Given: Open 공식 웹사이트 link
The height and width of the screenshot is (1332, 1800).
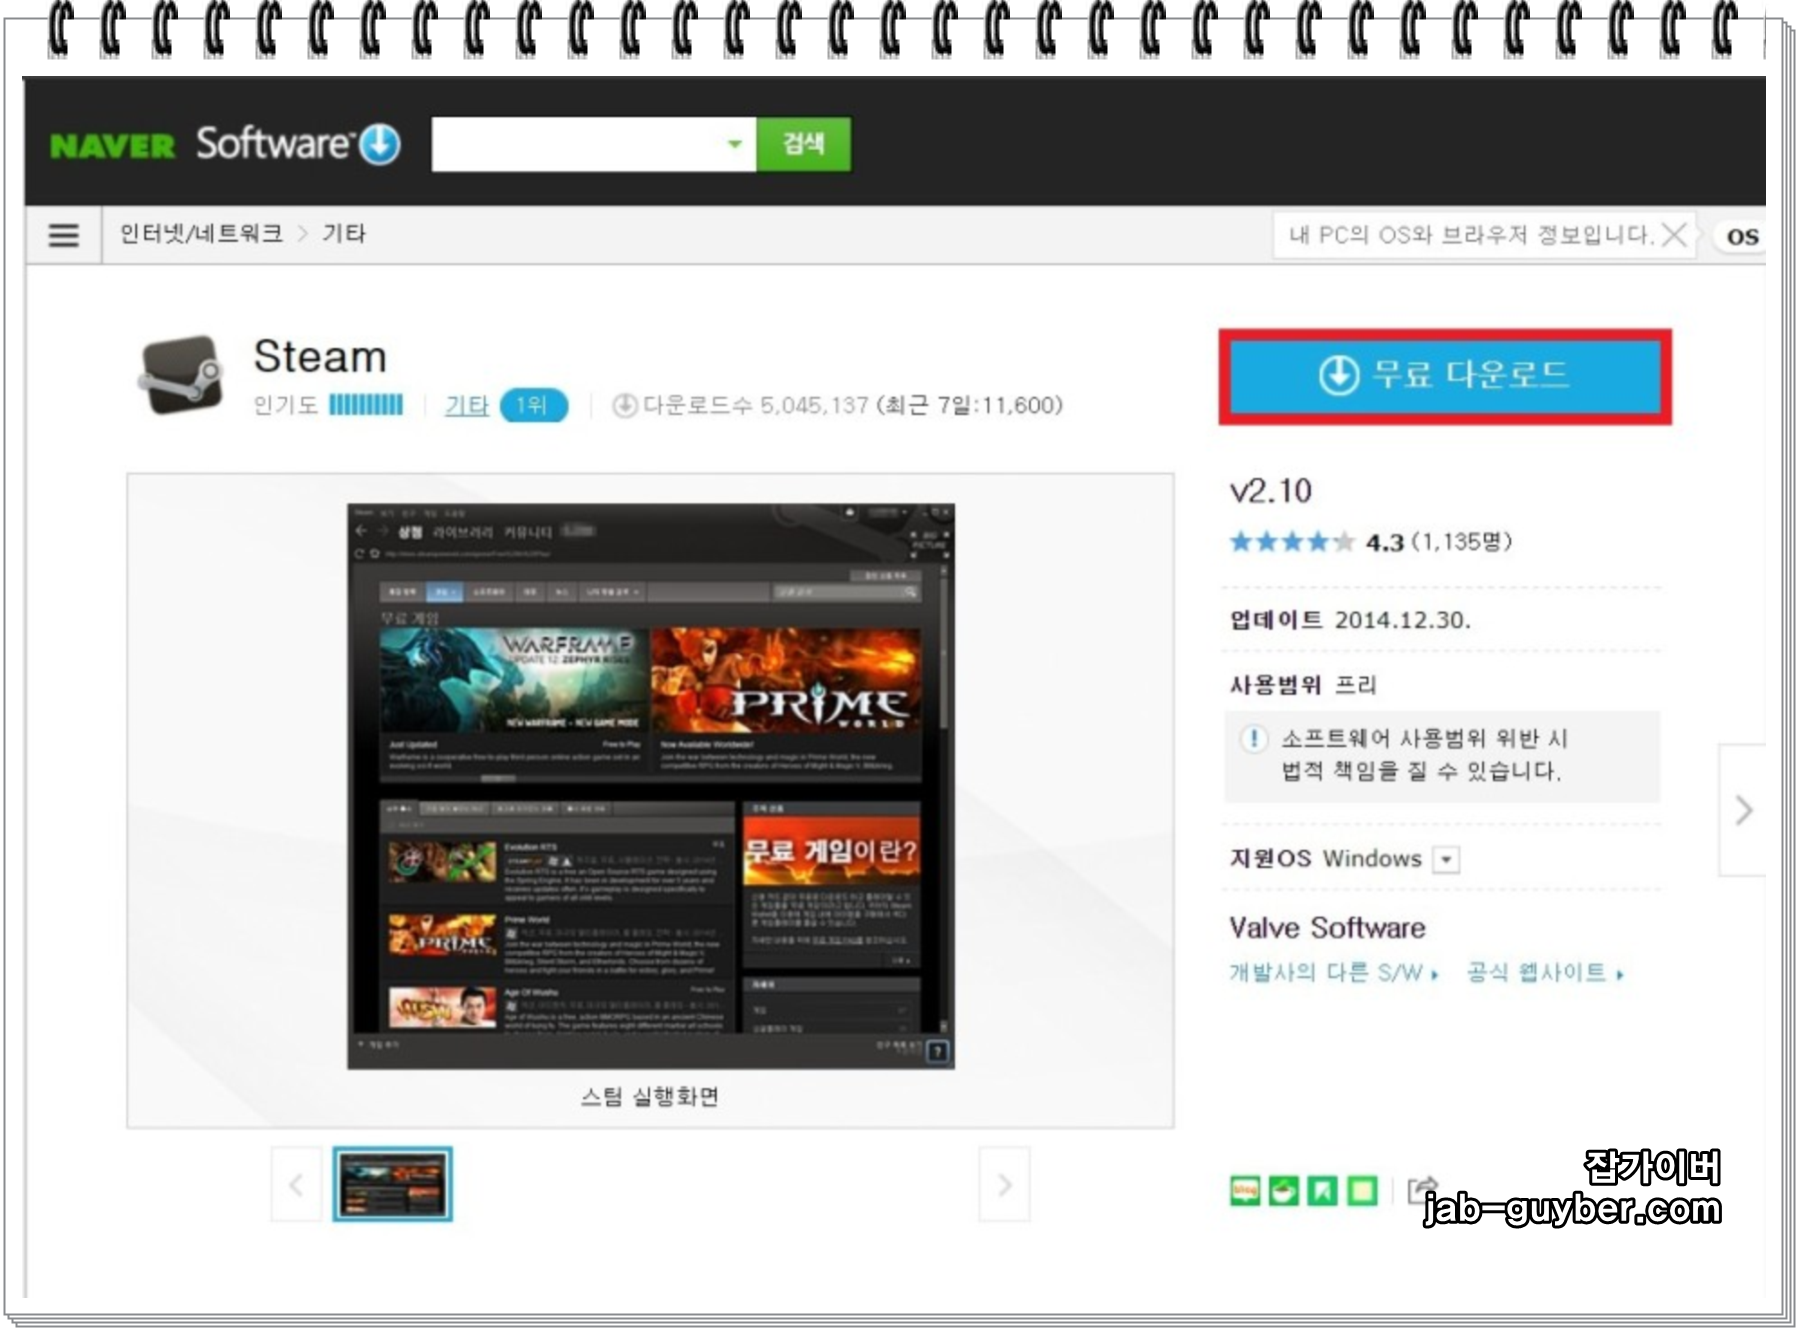Looking at the screenshot, I should (x=1545, y=972).
